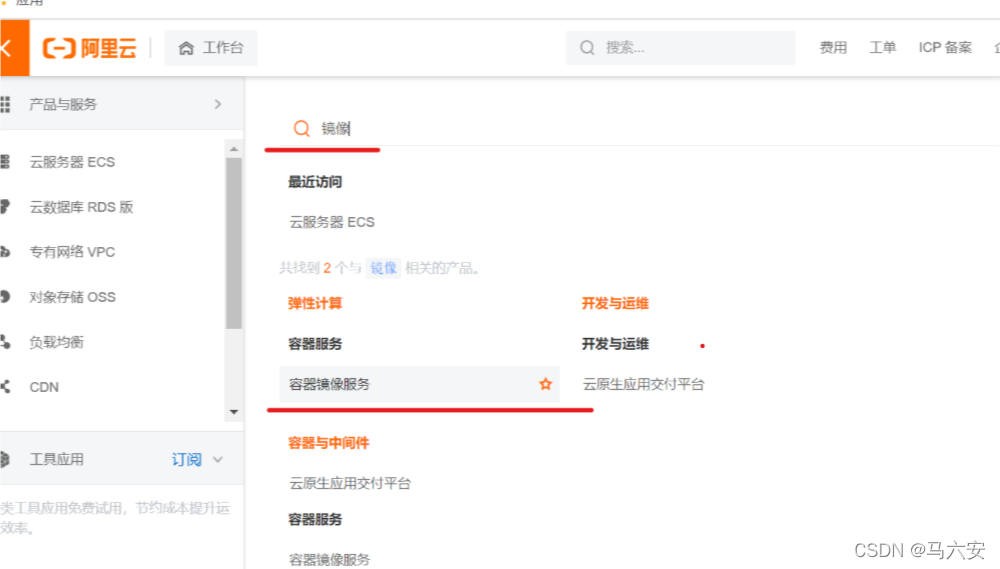Viewport: 1000px width, 569px height.
Task: Open CDN in the sidebar
Action: (44, 387)
